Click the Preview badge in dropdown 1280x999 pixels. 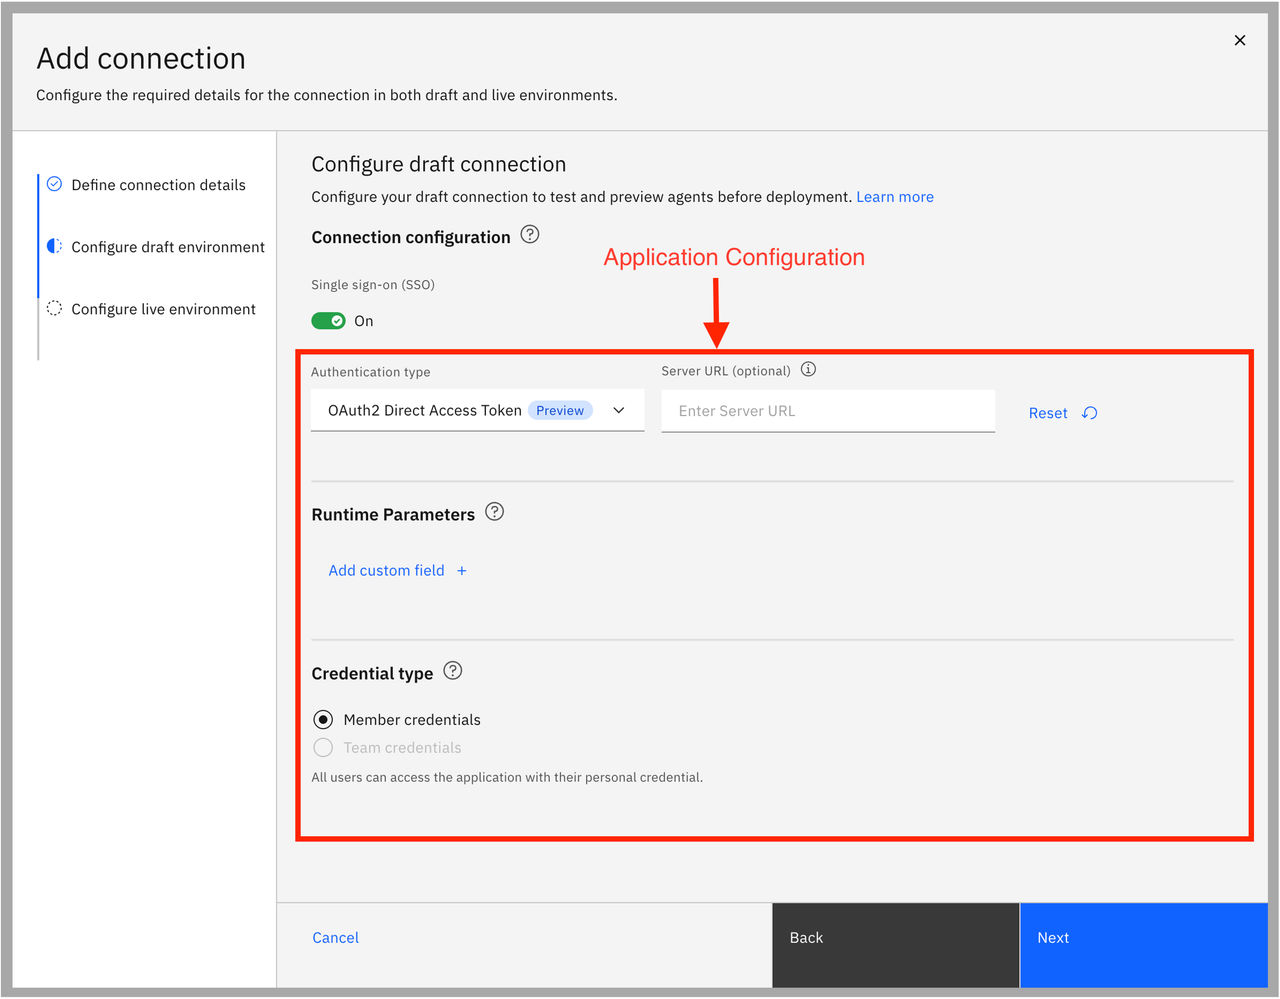tap(560, 410)
